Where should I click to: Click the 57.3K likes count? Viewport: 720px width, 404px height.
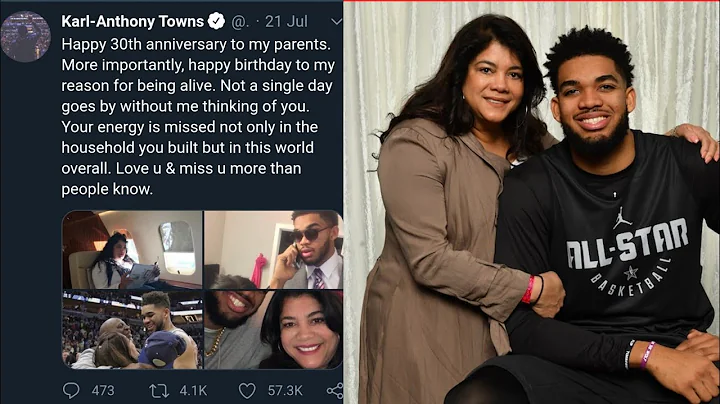click(x=283, y=390)
